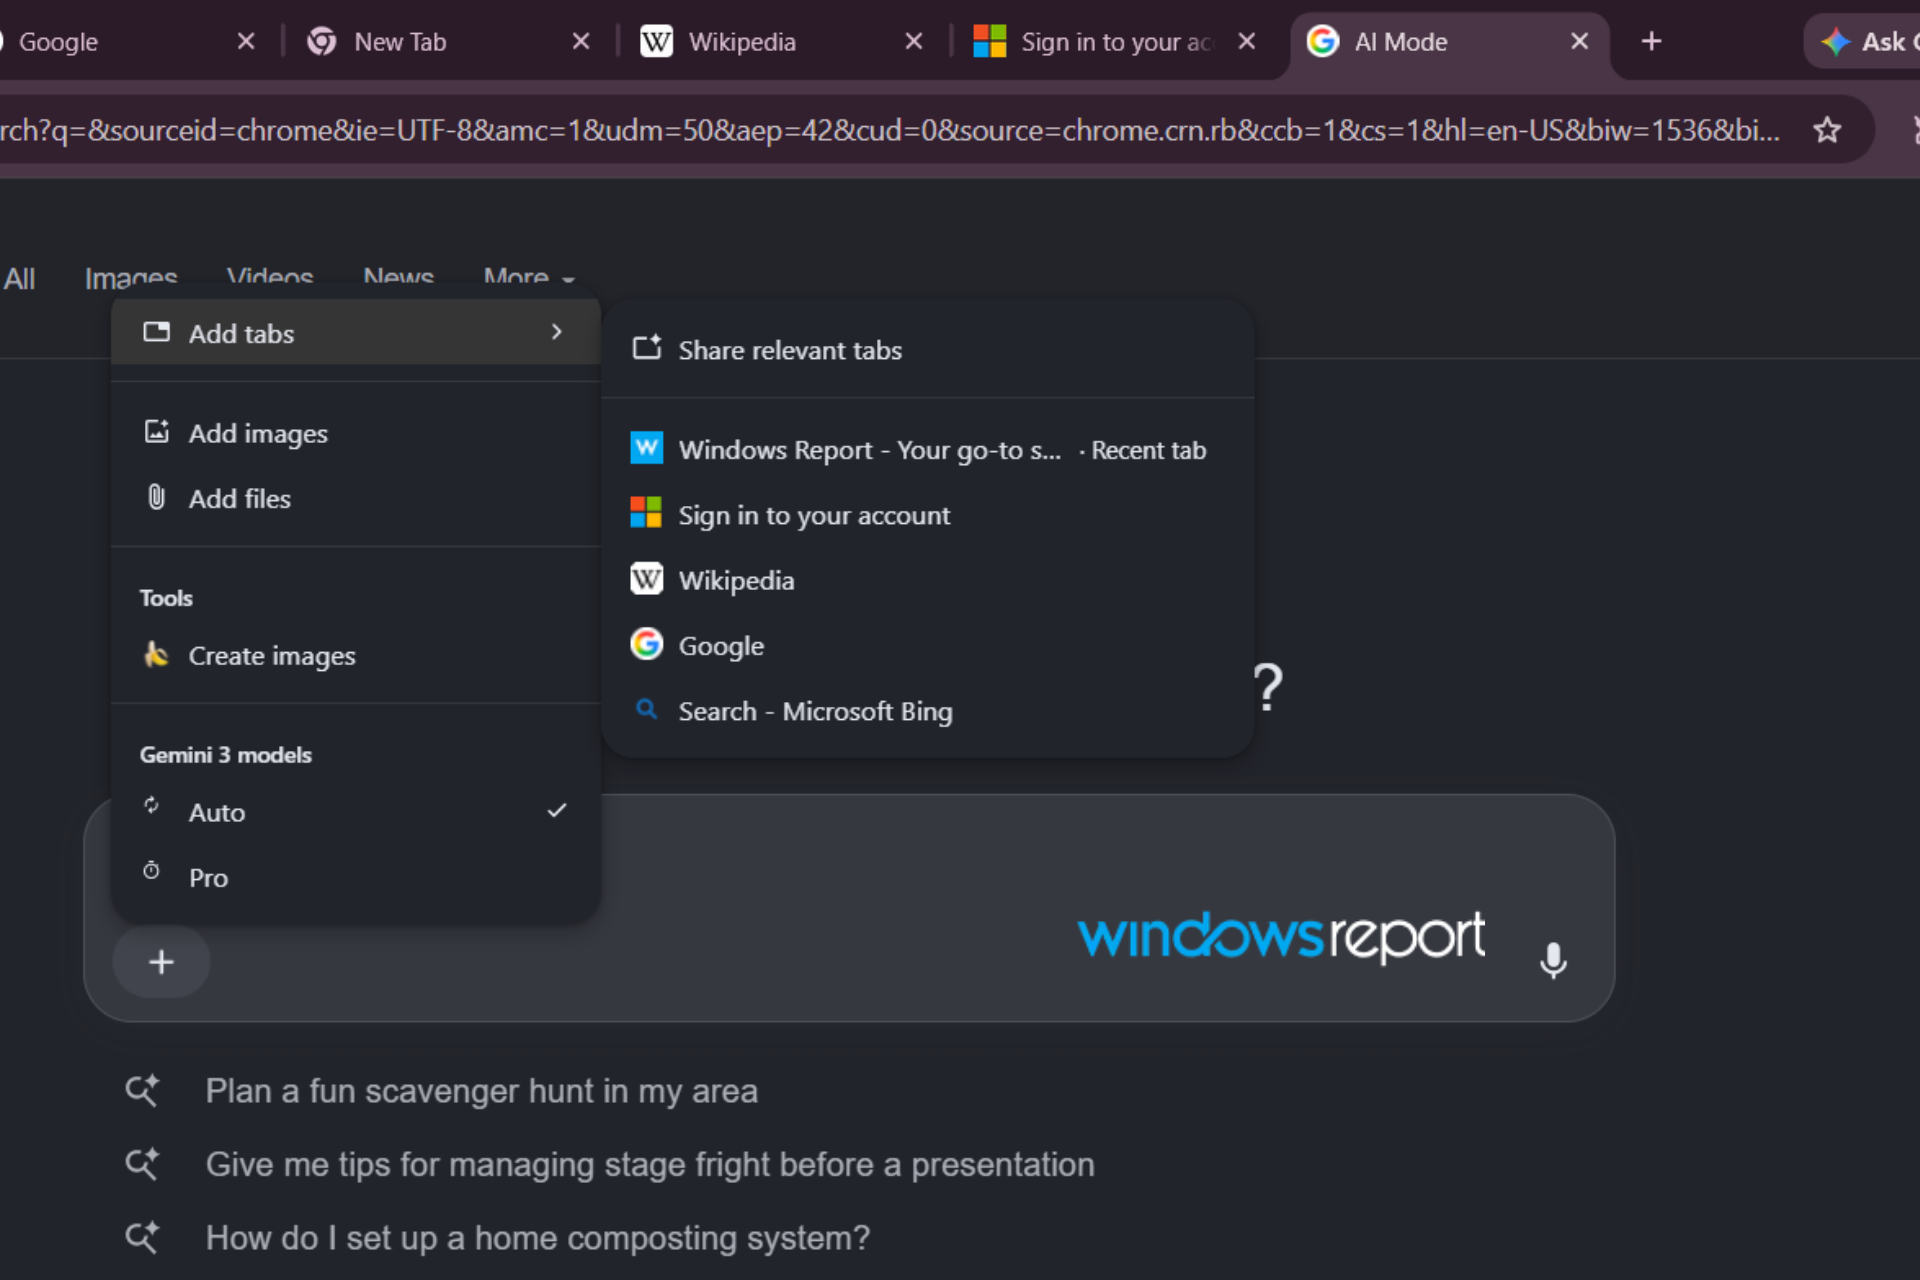Screen dimensions: 1920x1280
Task: Click the address bar URL
Action: (890, 130)
